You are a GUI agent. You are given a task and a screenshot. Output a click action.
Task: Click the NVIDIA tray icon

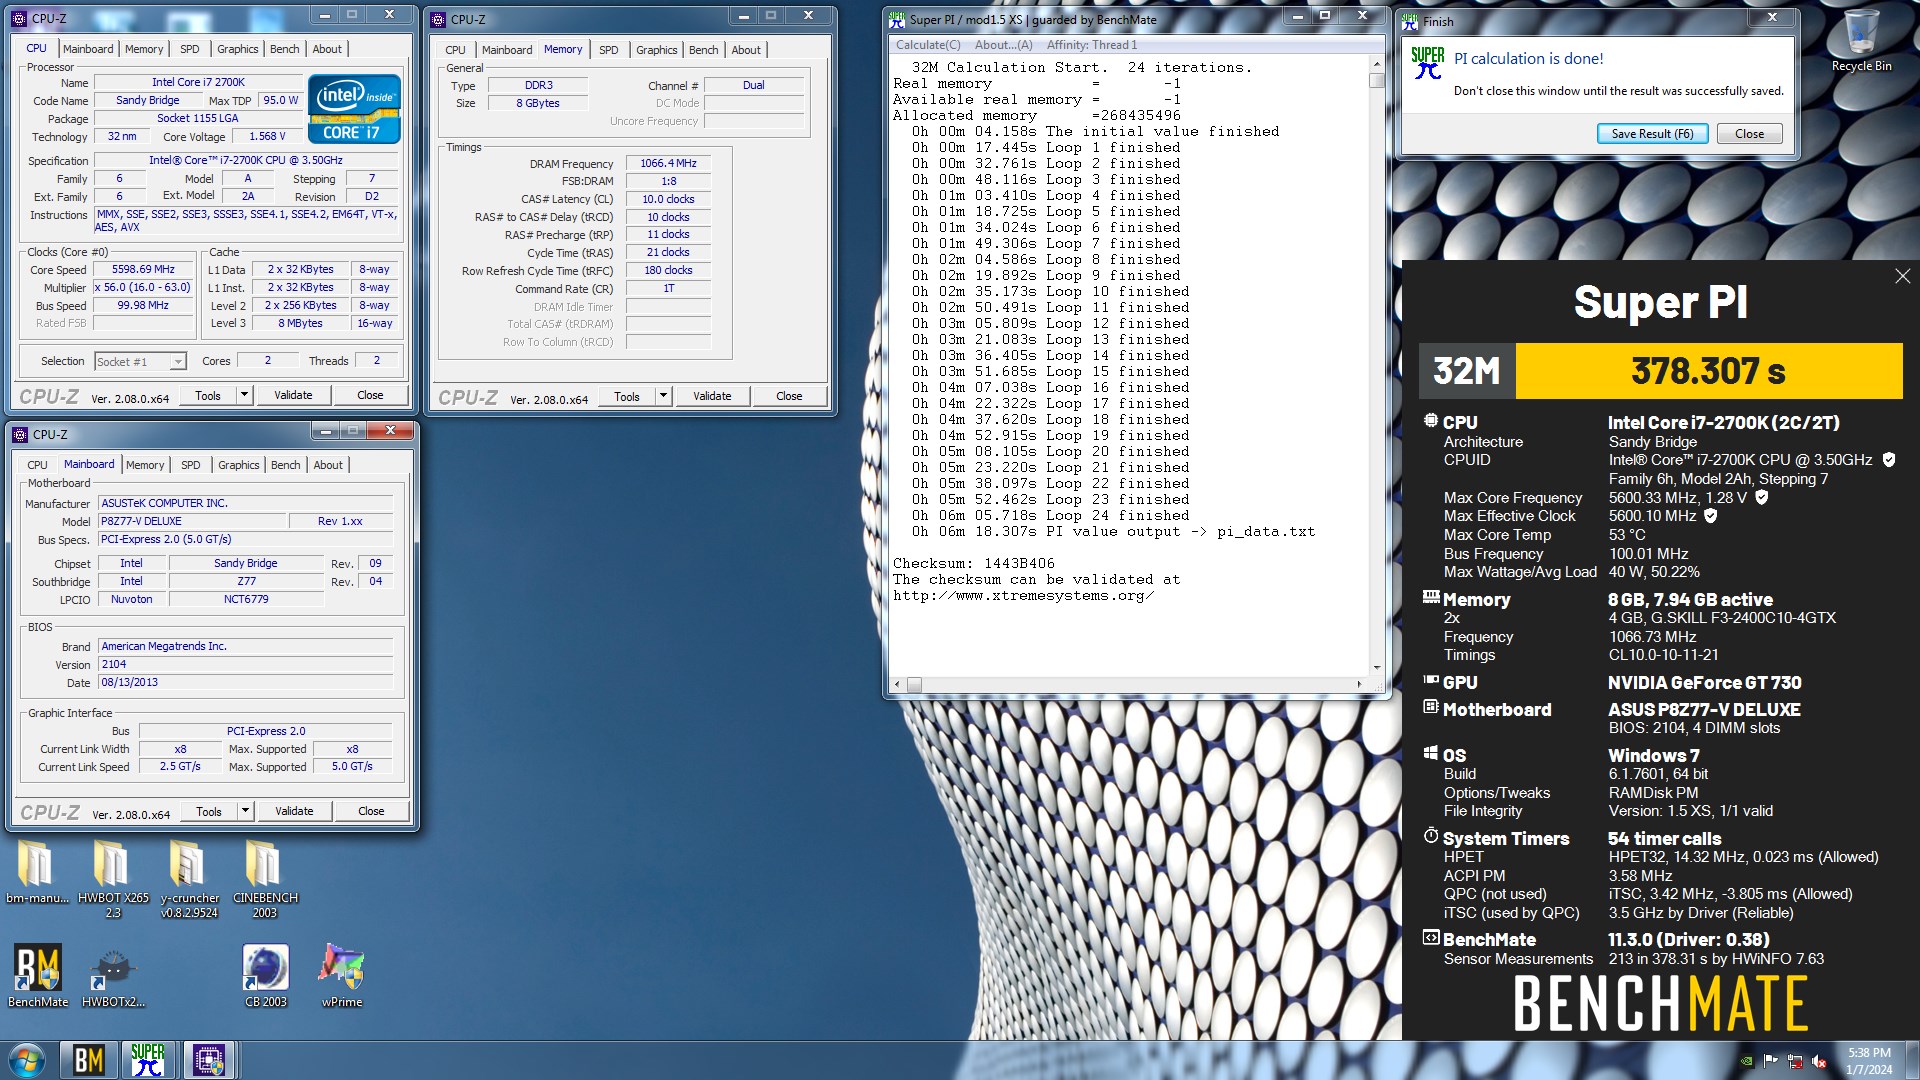click(1747, 1061)
